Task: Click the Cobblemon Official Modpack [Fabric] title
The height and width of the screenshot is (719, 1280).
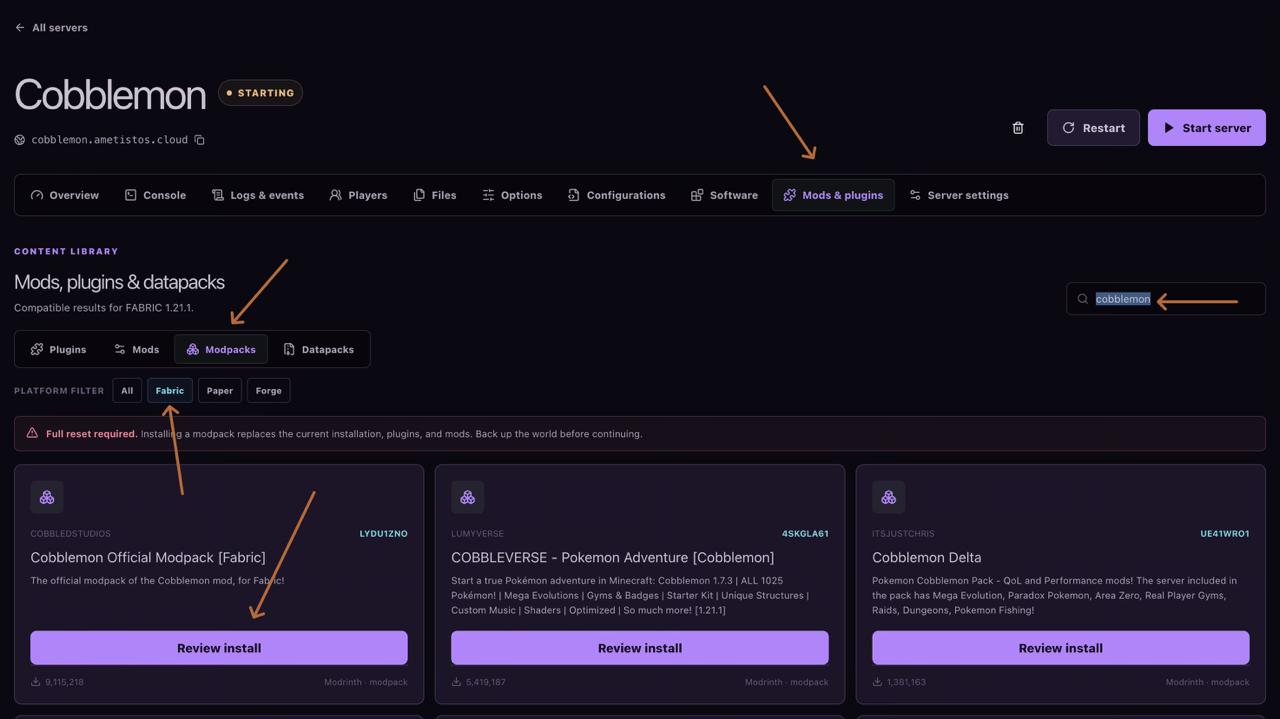Action: 148,558
